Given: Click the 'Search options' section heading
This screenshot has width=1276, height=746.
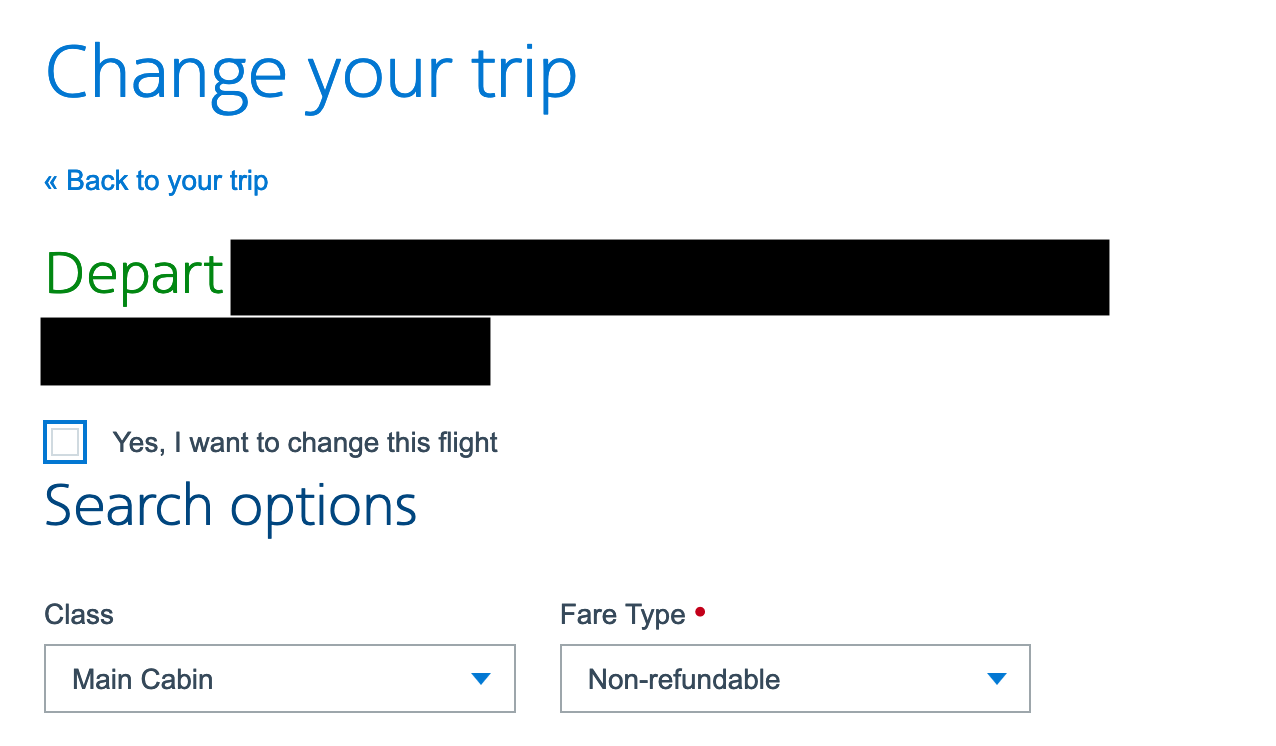Looking at the screenshot, I should [230, 505].
